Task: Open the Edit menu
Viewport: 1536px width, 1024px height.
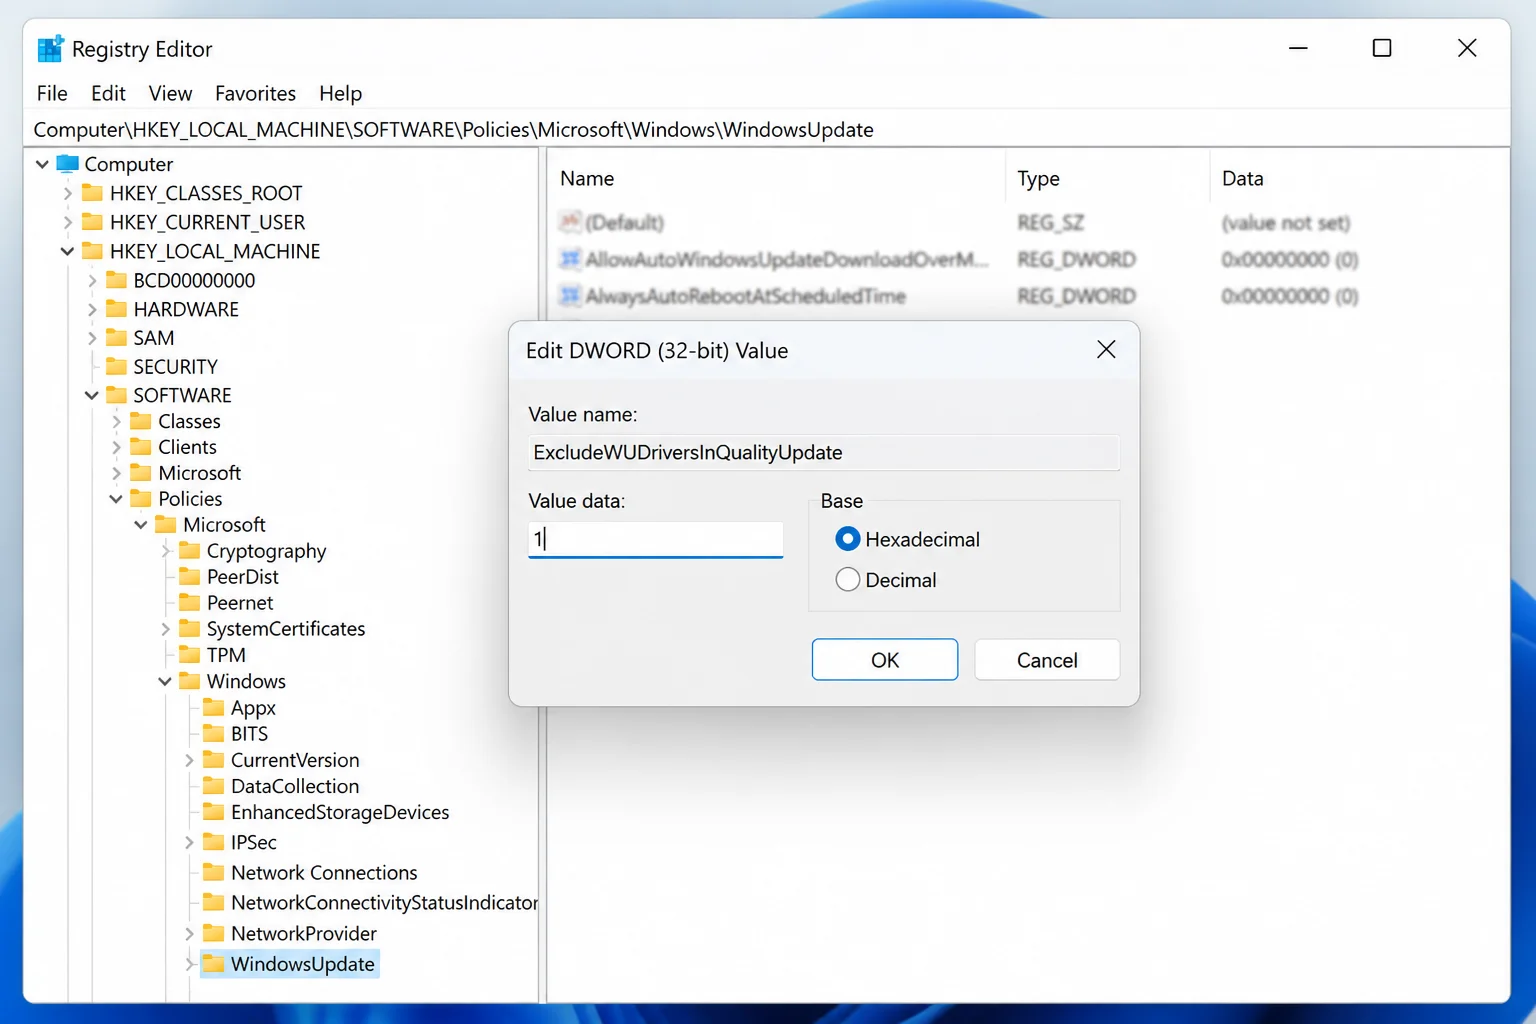Action: click(x=108, y=93)
